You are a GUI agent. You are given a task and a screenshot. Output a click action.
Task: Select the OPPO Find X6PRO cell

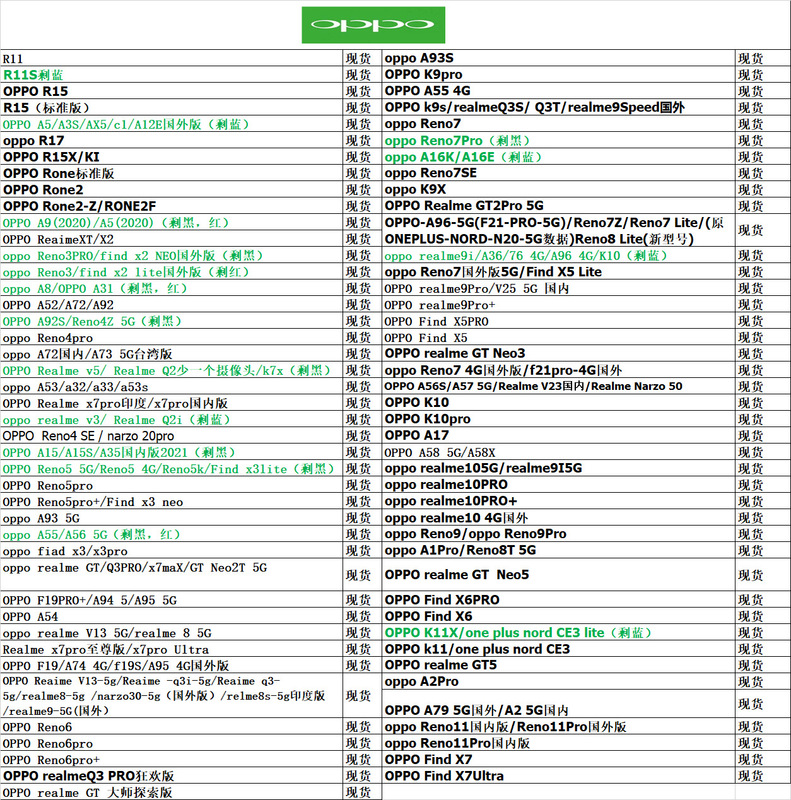click(x=558, y=600)
